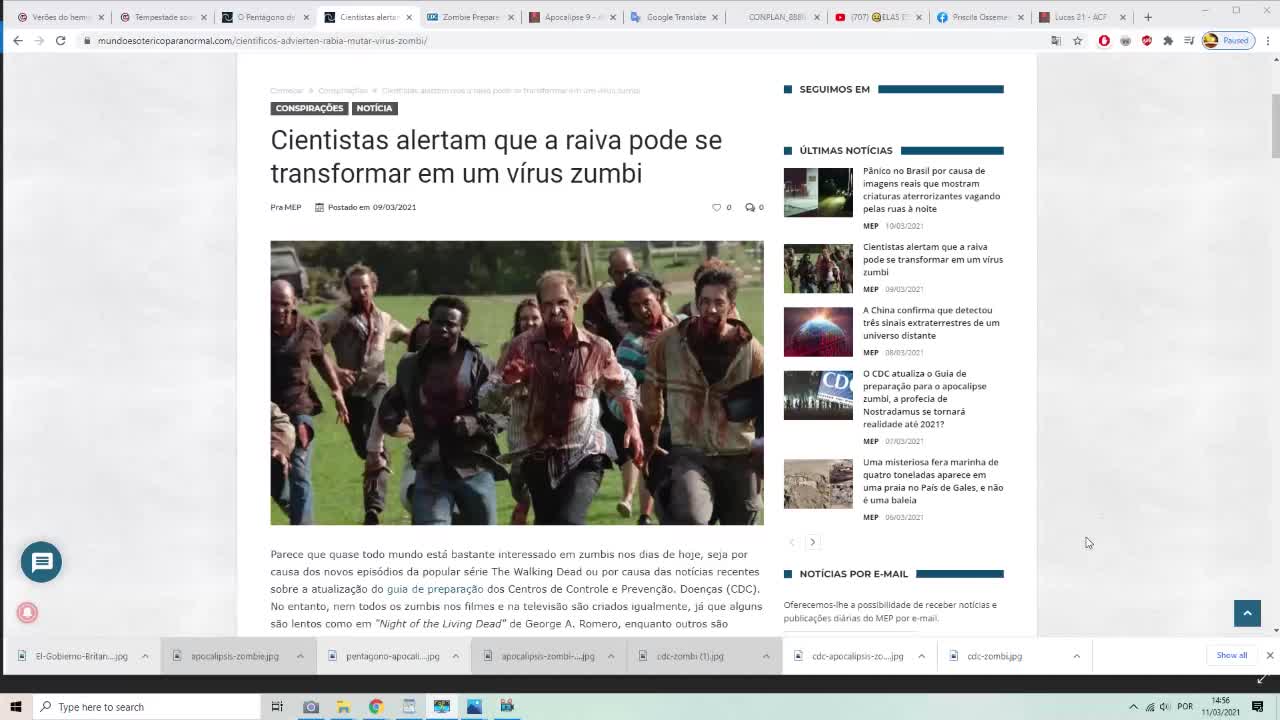Click the NOTÍCIA category tag
The height and width of the screenshot is (720, 1280).
pyautogui.click(x=374, y=108)
